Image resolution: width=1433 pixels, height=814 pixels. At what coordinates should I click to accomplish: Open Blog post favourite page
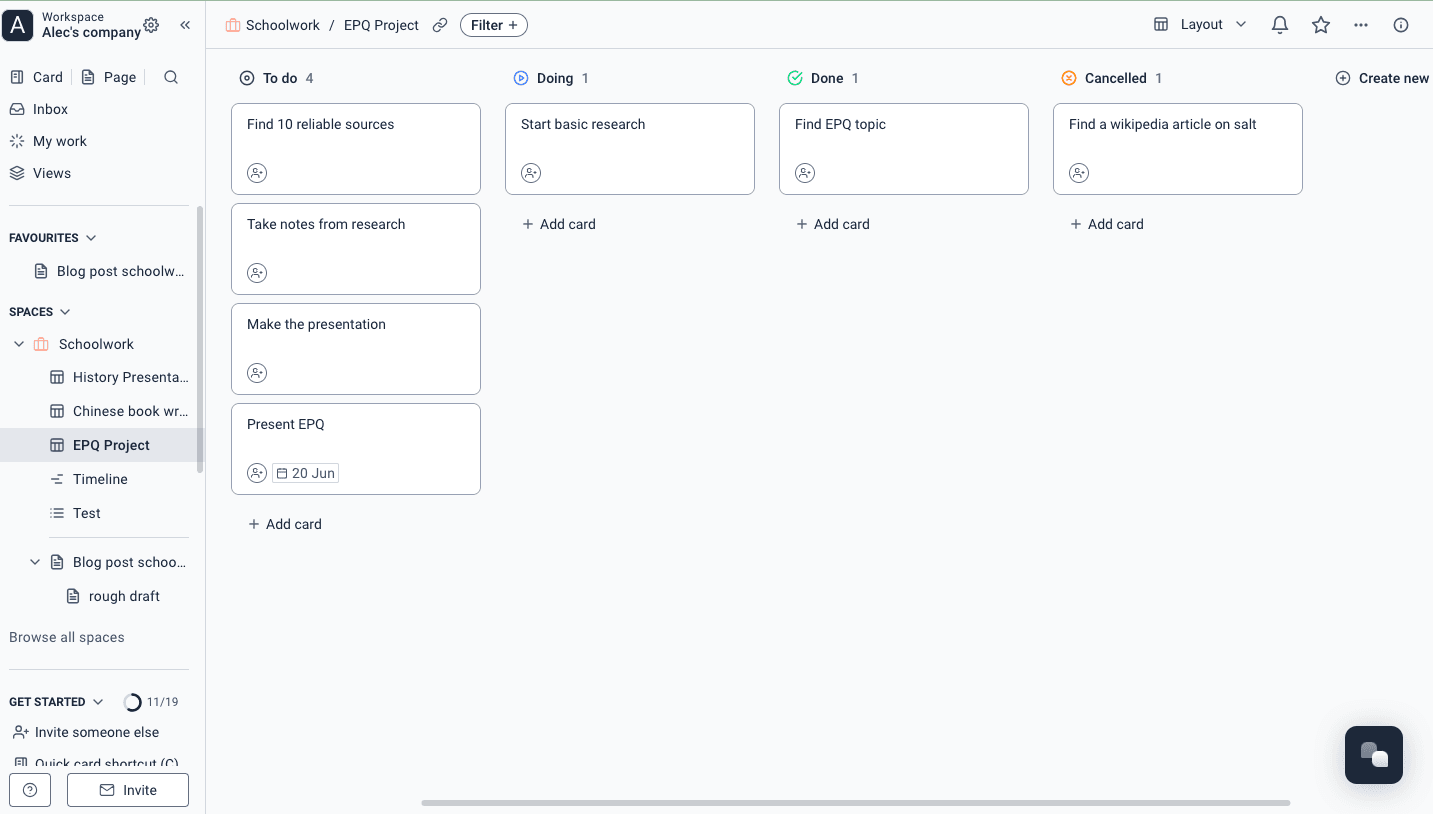pos(109,271)
